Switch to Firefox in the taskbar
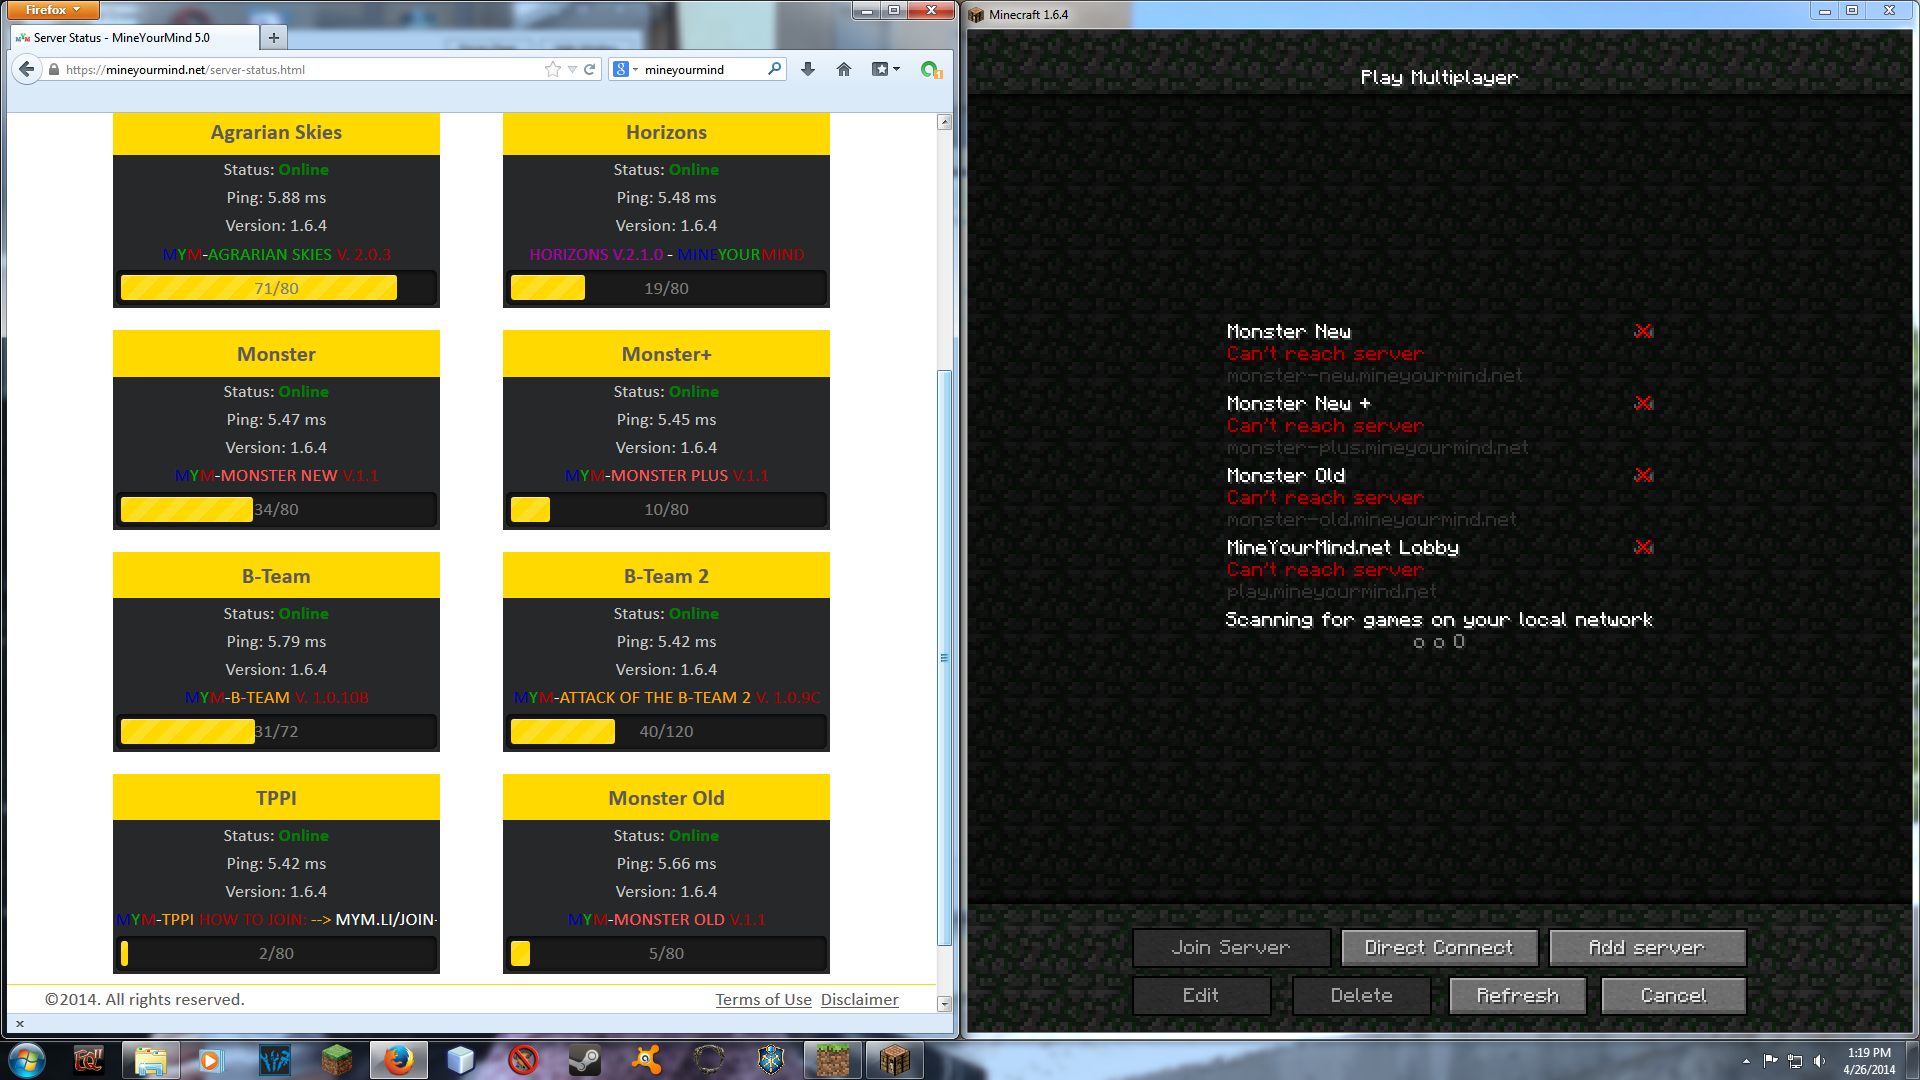The image size is (1920, 1080). click(x=398, y=1059)
